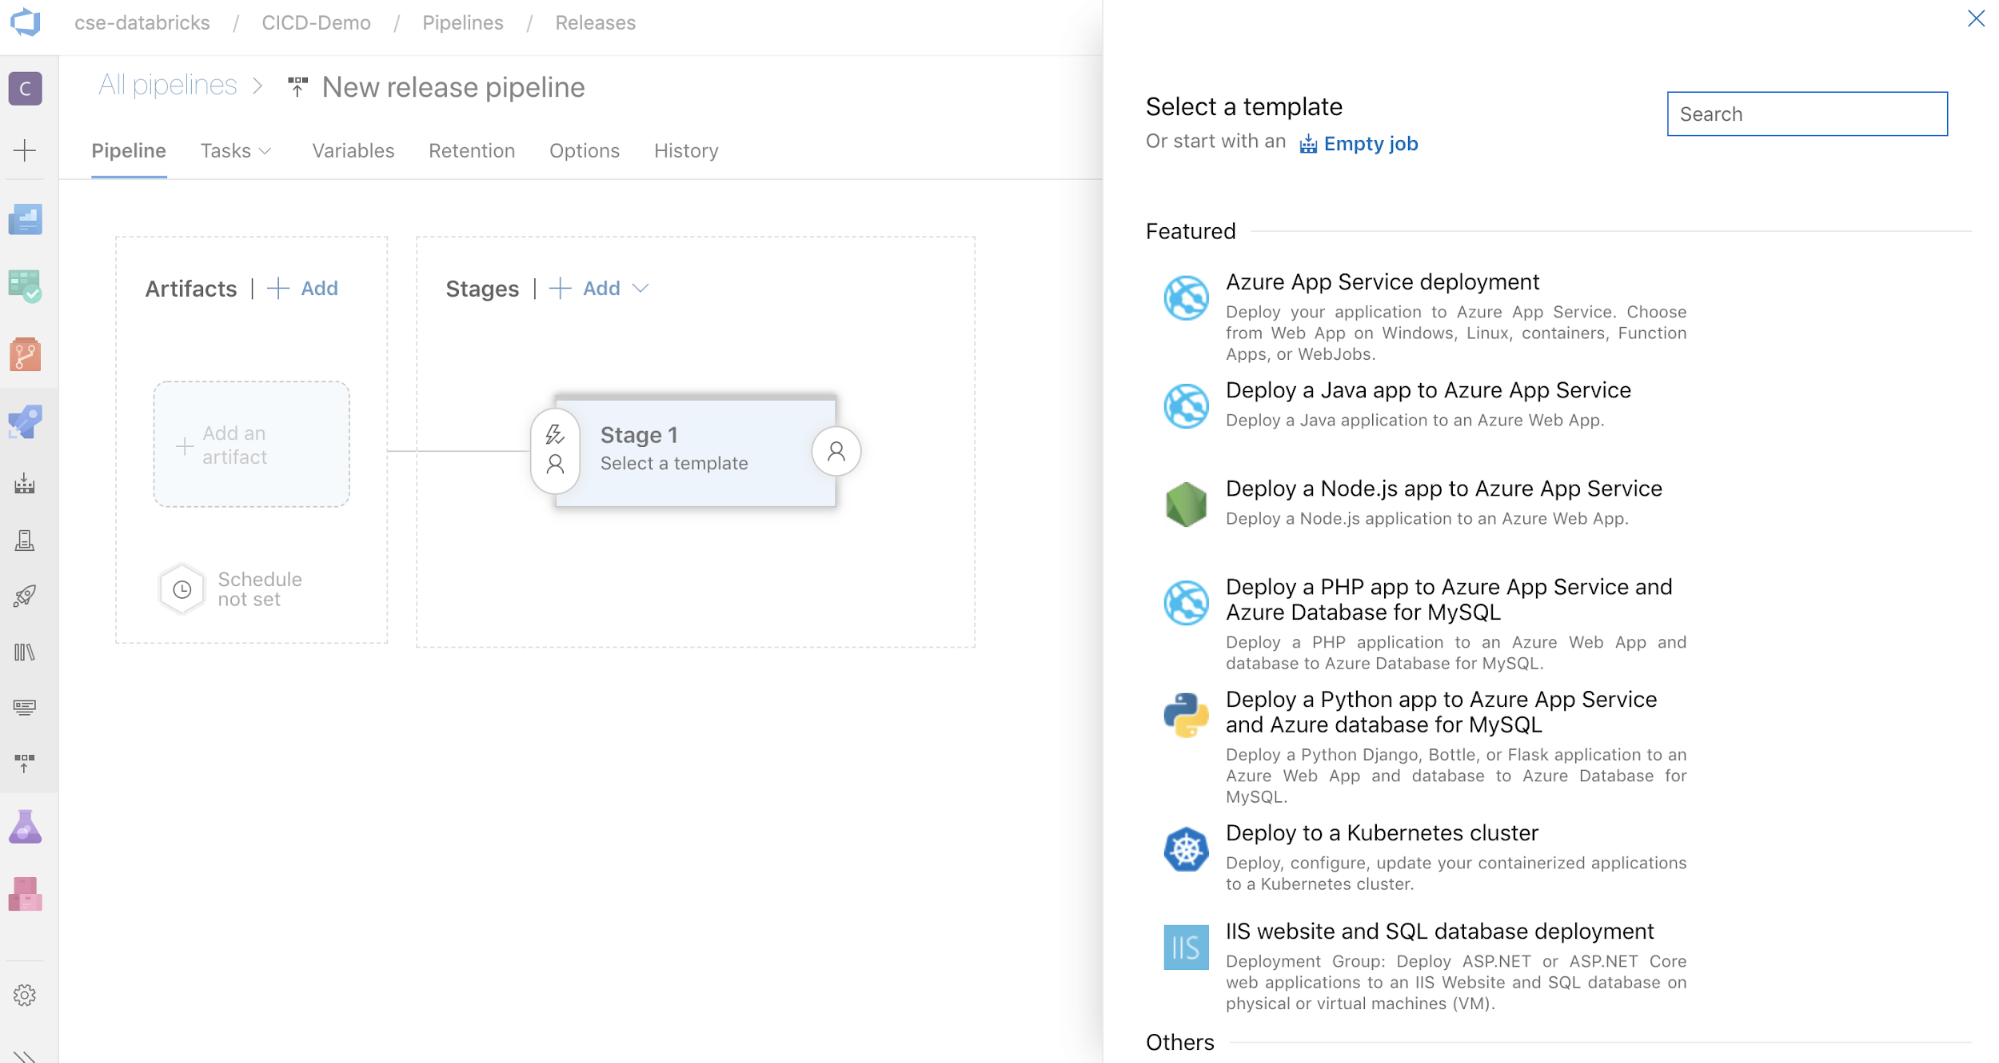Open Stage 1 post-deployment conditions person icon
This screenshot has height=1063, width=1999.
(x=837, y=452)
